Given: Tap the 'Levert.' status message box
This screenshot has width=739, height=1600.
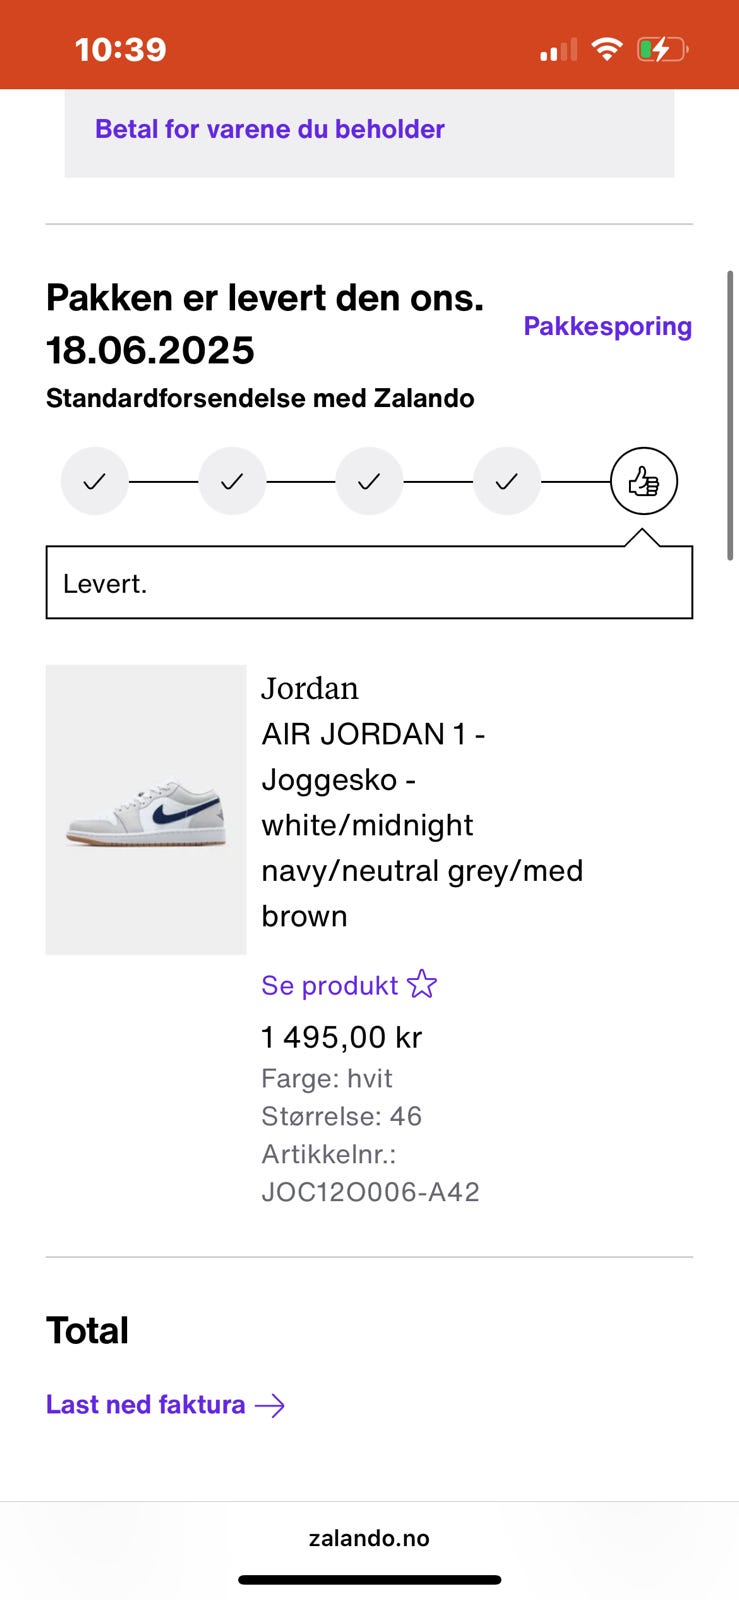Looking at the screenshot, I should (x=369, y=583).
